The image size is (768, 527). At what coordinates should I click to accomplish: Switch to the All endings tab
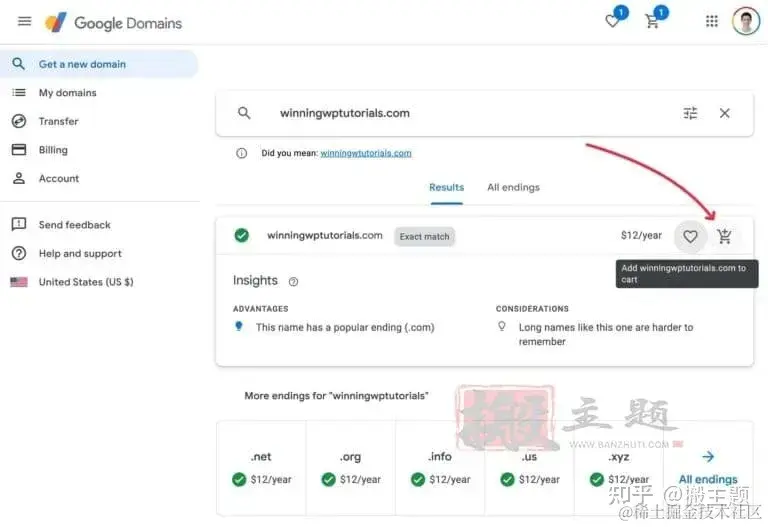(x=513, y=188)
